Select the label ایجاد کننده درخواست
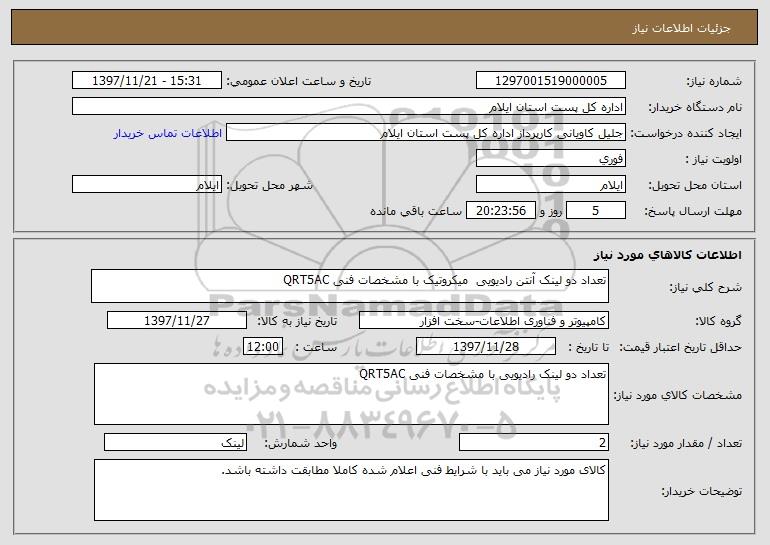The width and height of the screenshot is (770, 545). (x=686, y=134)
